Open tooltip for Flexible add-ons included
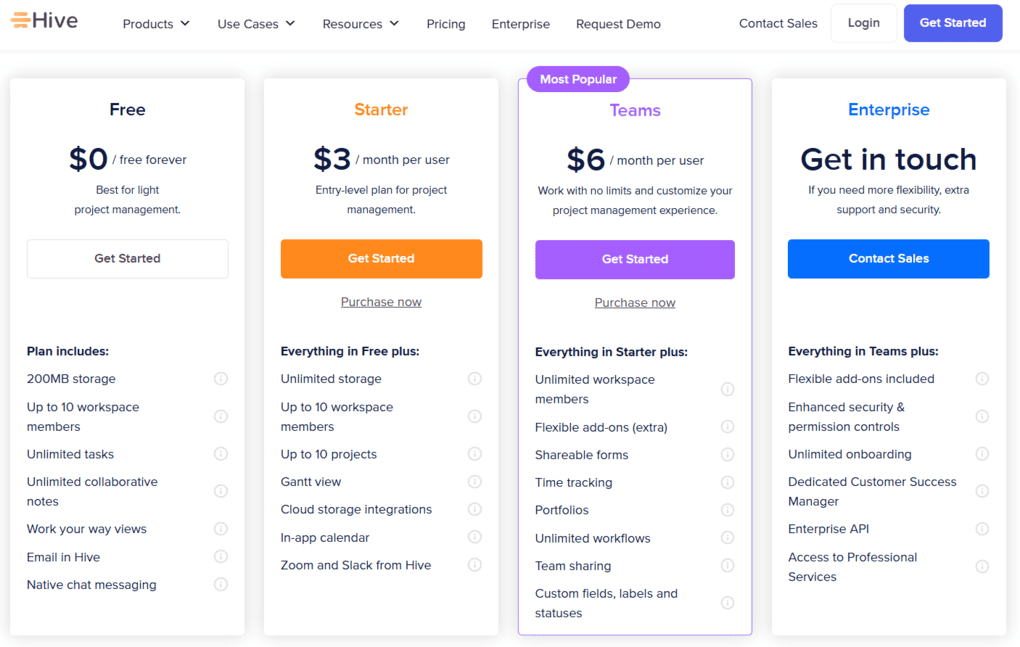The width and height of the screenshot is (1020, 647). (x=981, y=378)
